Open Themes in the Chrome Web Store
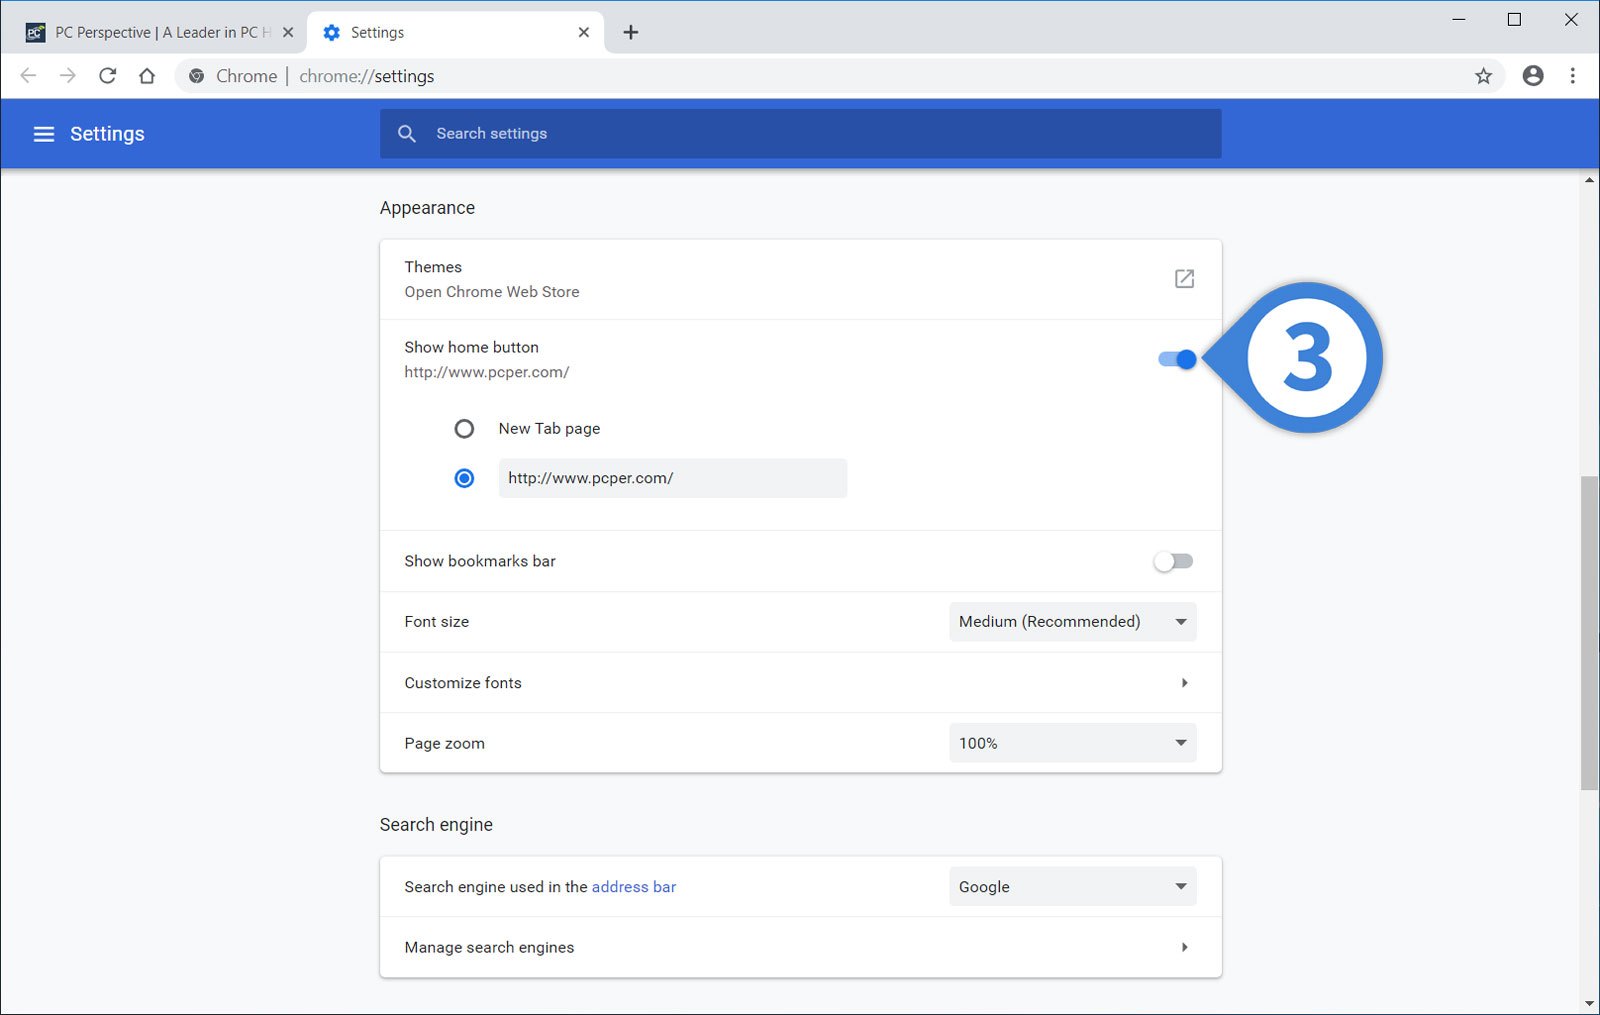 (x=1184, y=279)
